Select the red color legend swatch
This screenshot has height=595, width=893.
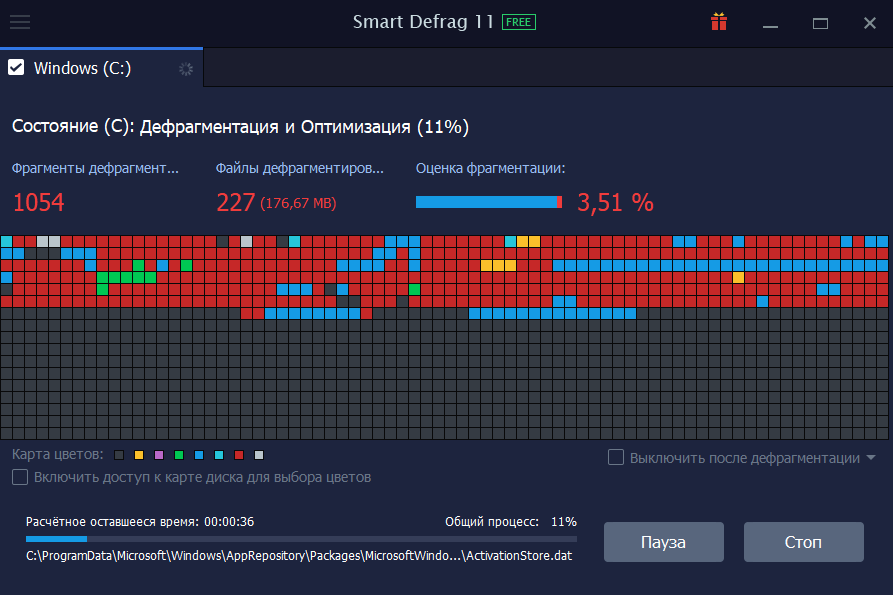click(239, 455)
